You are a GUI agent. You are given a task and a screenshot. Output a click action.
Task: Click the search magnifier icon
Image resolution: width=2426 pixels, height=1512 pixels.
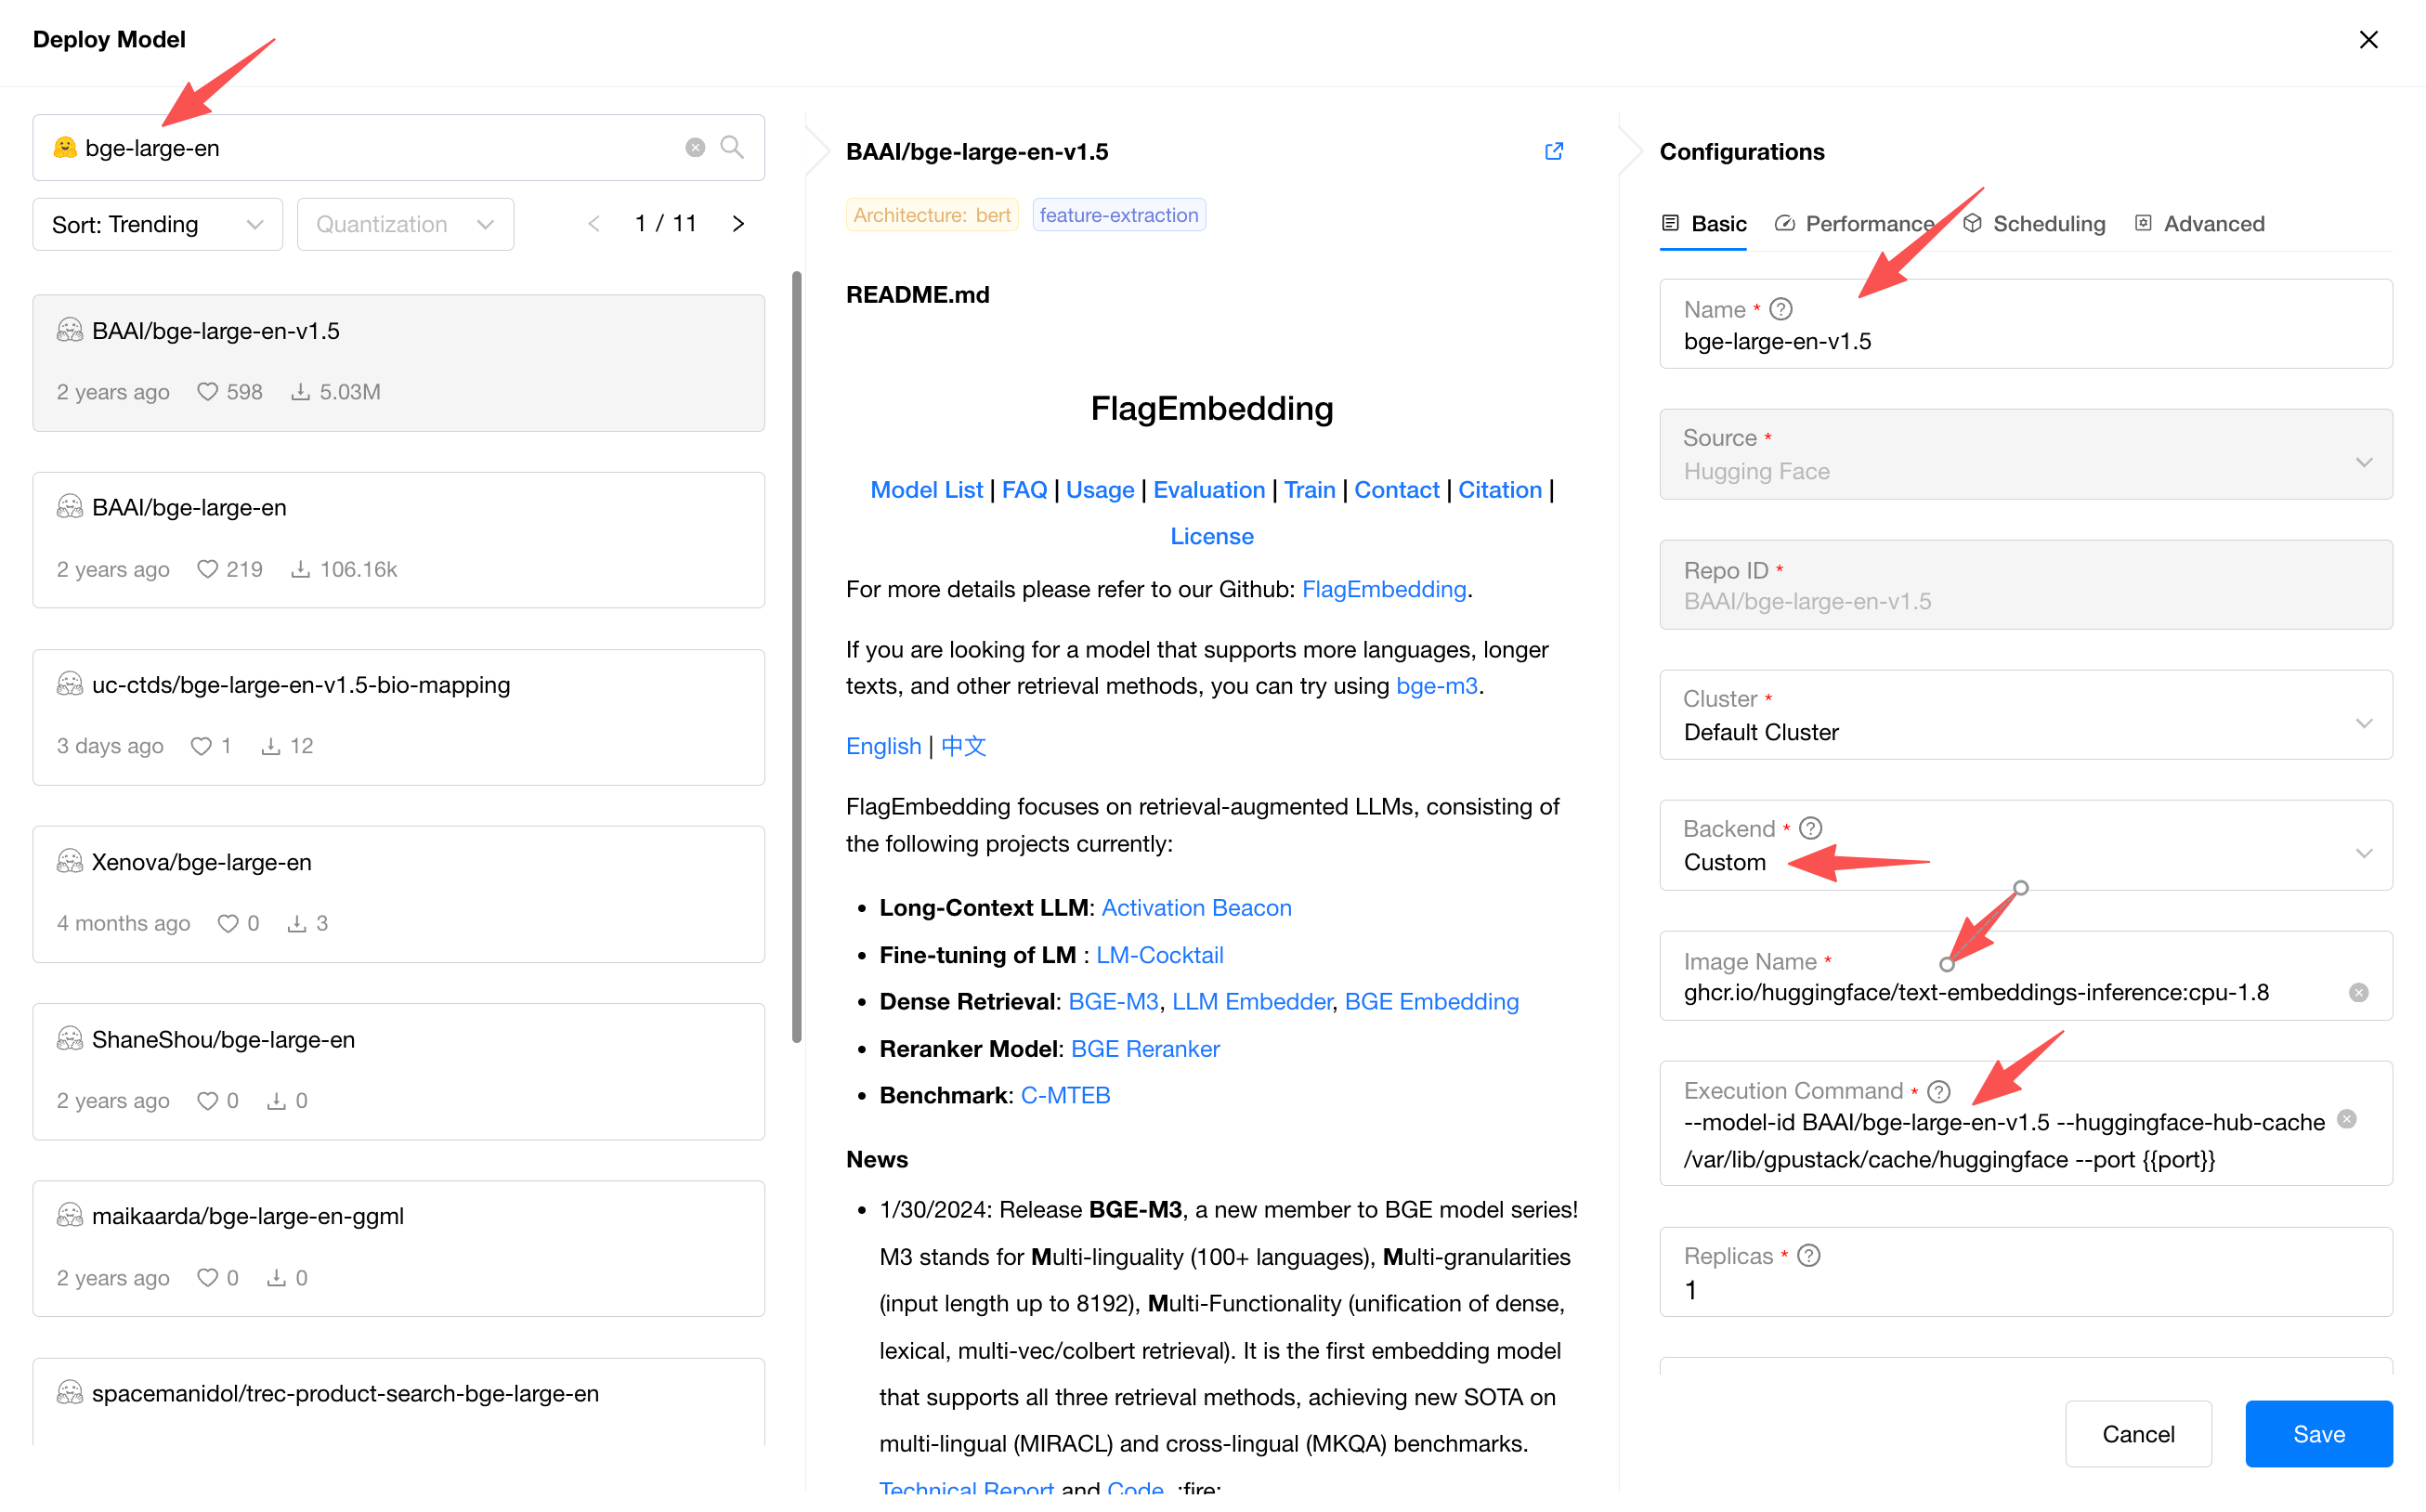732,147
